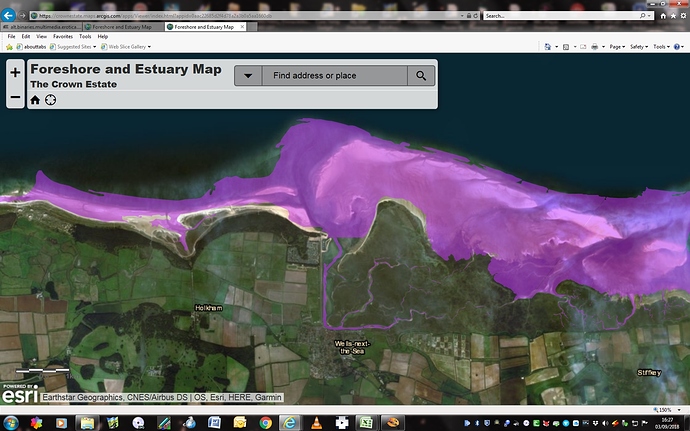Expand the address bar history dropdown
Screen dimensions: 690x431
pyautogui.click(x=462, y=16)
